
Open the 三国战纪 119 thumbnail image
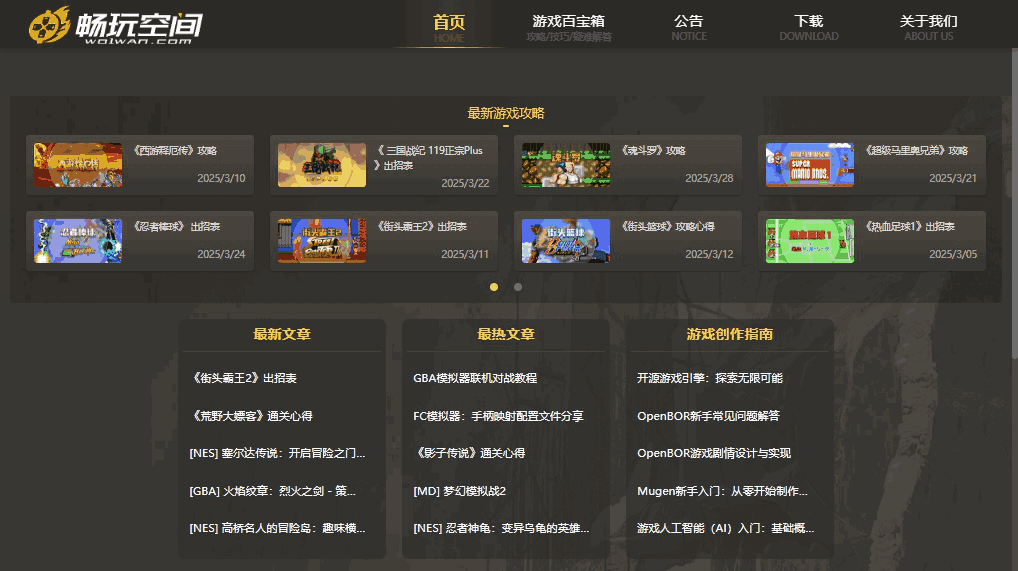tap(322, 165)
